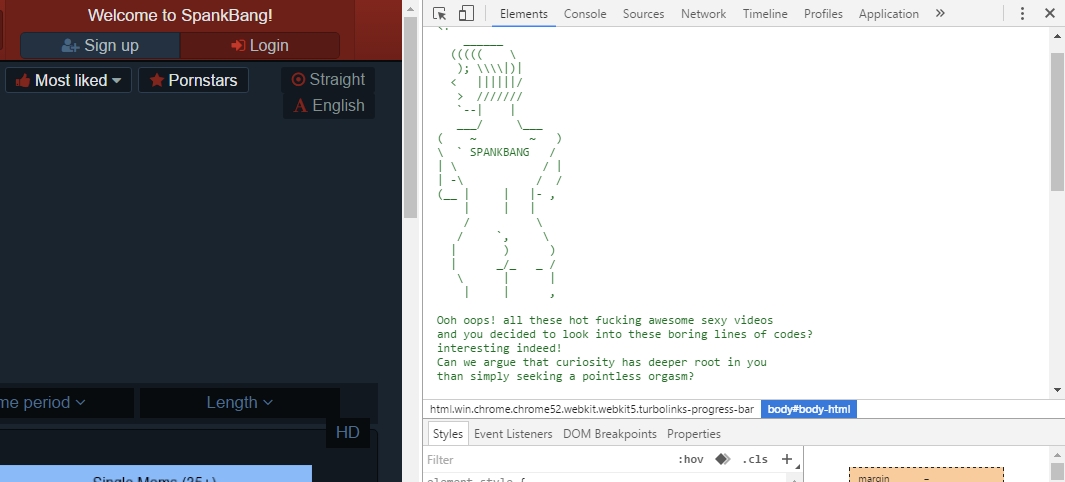This screenshot has width=1065, height=482.
Task: Focus the styles Filter input field
Action: (x=550, y=460)
